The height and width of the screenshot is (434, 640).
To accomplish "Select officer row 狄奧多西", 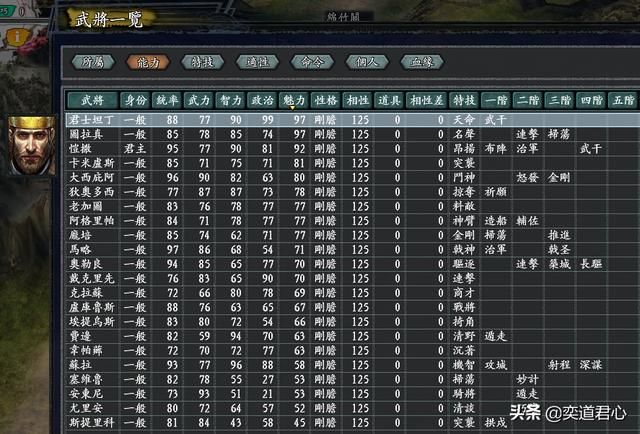I will pos(353,192).
